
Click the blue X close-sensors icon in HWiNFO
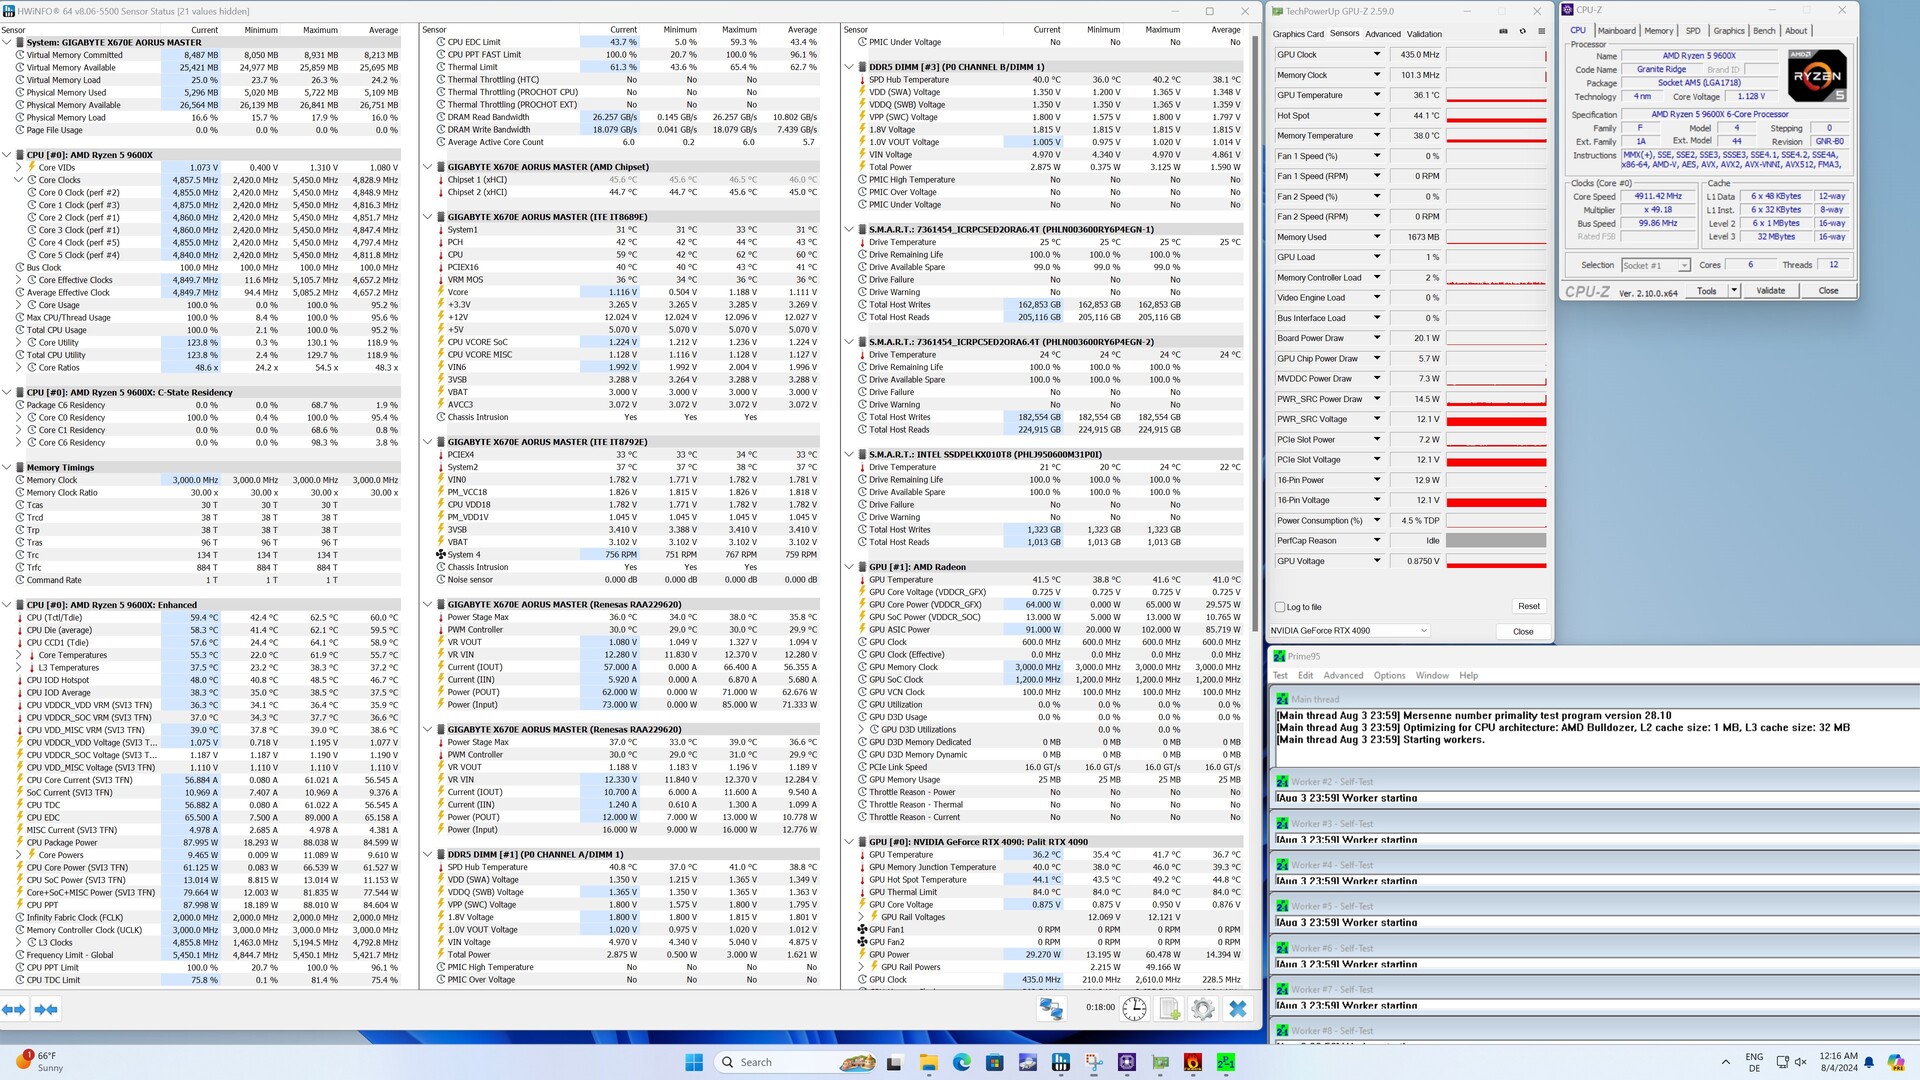[x=1238, y=1008]
